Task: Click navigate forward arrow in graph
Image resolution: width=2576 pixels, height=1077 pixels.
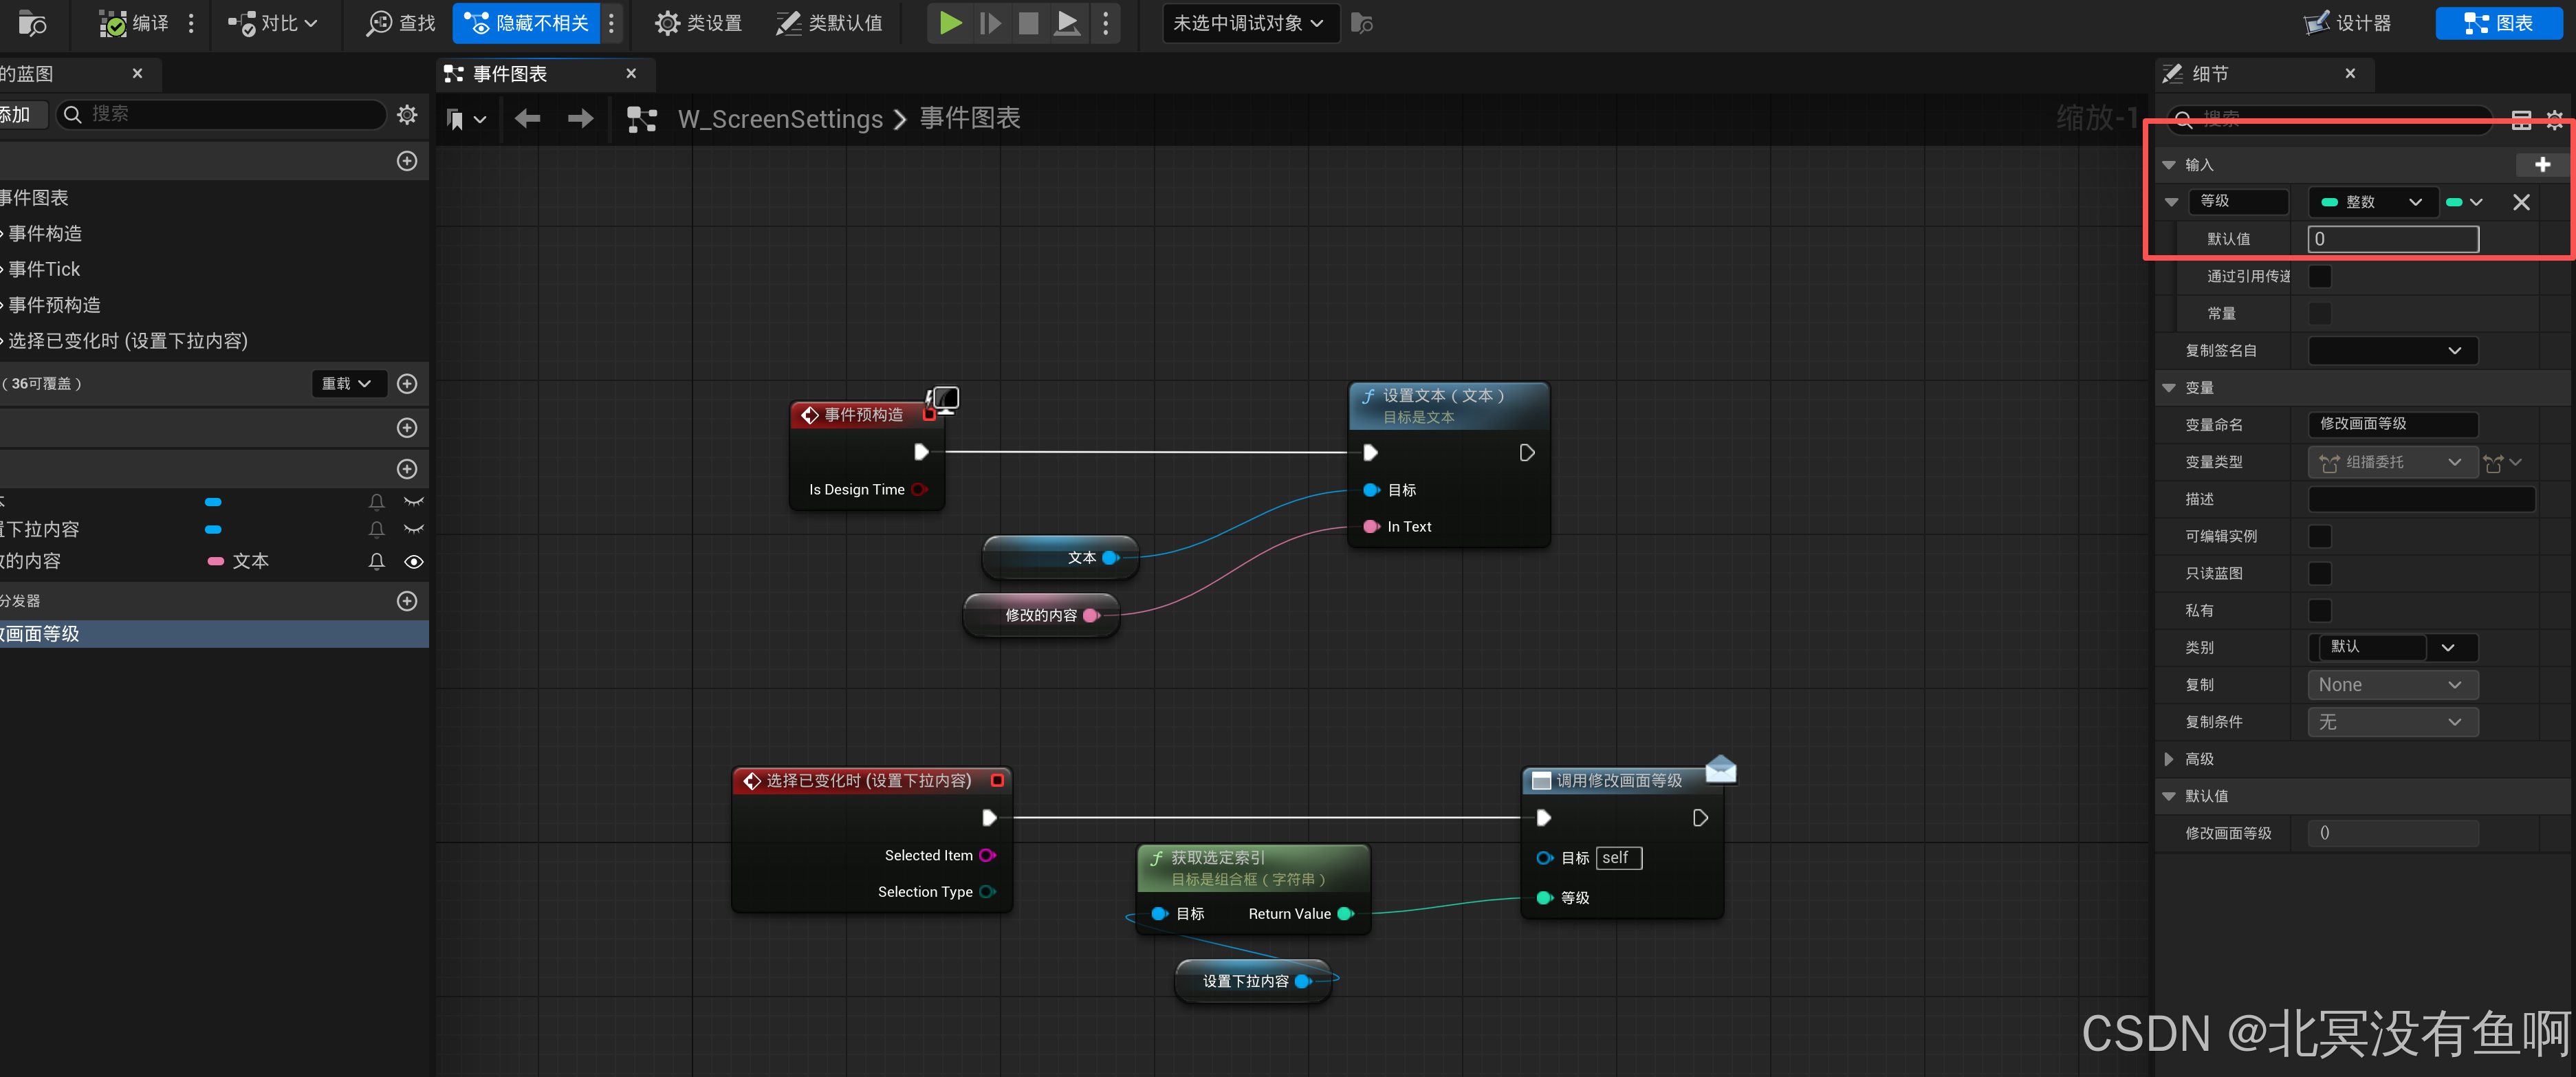Action: 580,119
